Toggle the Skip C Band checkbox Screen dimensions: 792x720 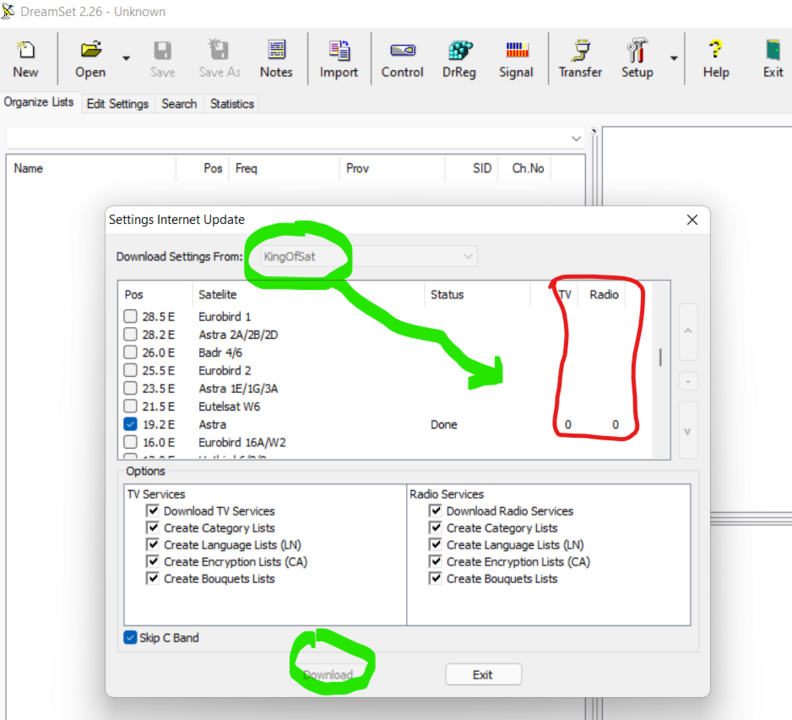[x=131, y=638]
